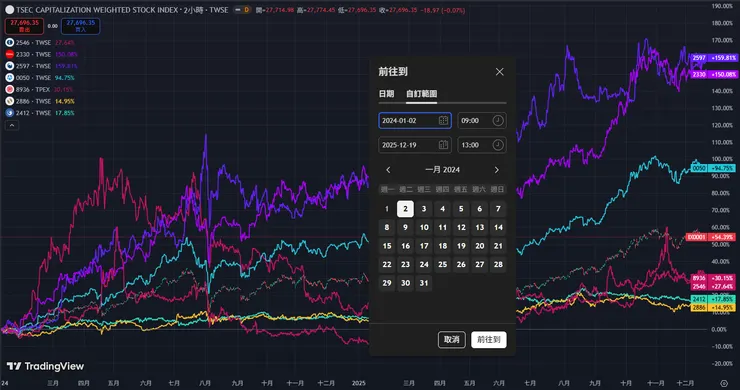Close the 前往到 dialog with X

coord(499,72)
